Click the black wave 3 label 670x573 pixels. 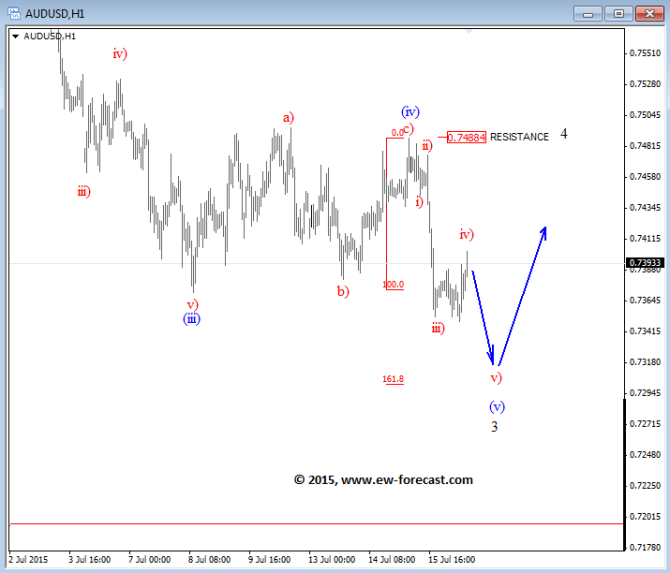click(494, 426)
